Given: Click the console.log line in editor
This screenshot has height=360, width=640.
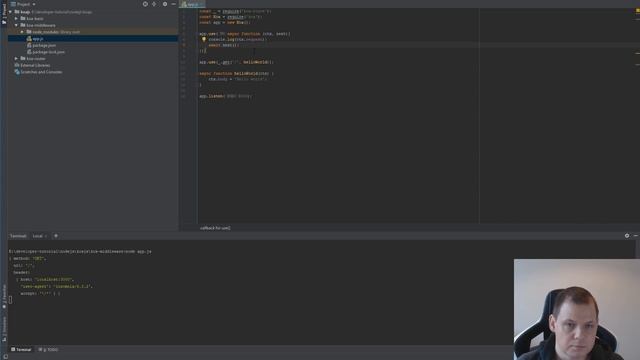Looking at the screenshot, I should click(238, 40).
